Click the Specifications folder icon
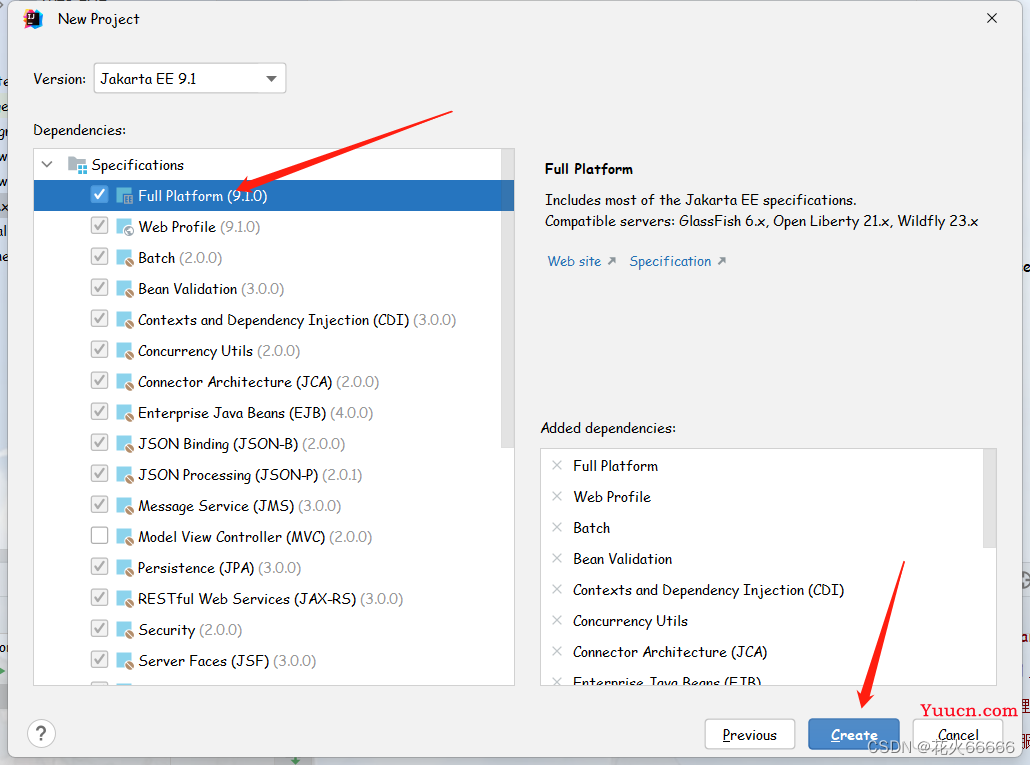Image resolution: width=1030 pixels, height=765 pixels. click(78, 165)
